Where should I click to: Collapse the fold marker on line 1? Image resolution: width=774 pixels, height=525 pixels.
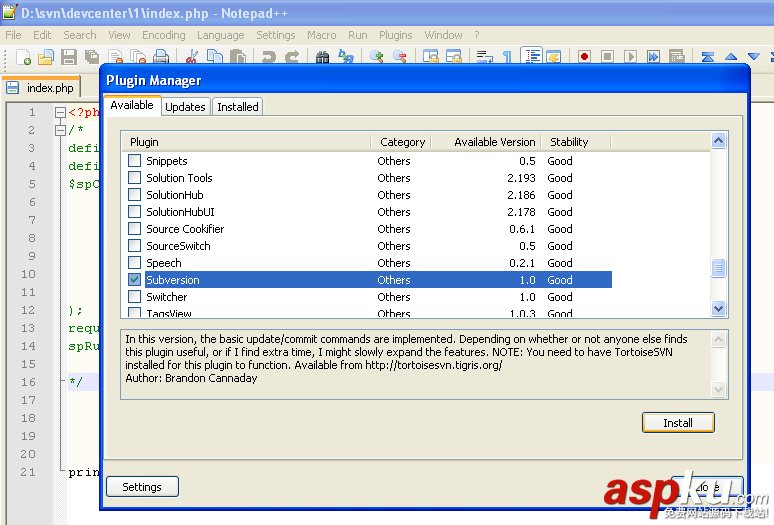[x=60, y=112]
